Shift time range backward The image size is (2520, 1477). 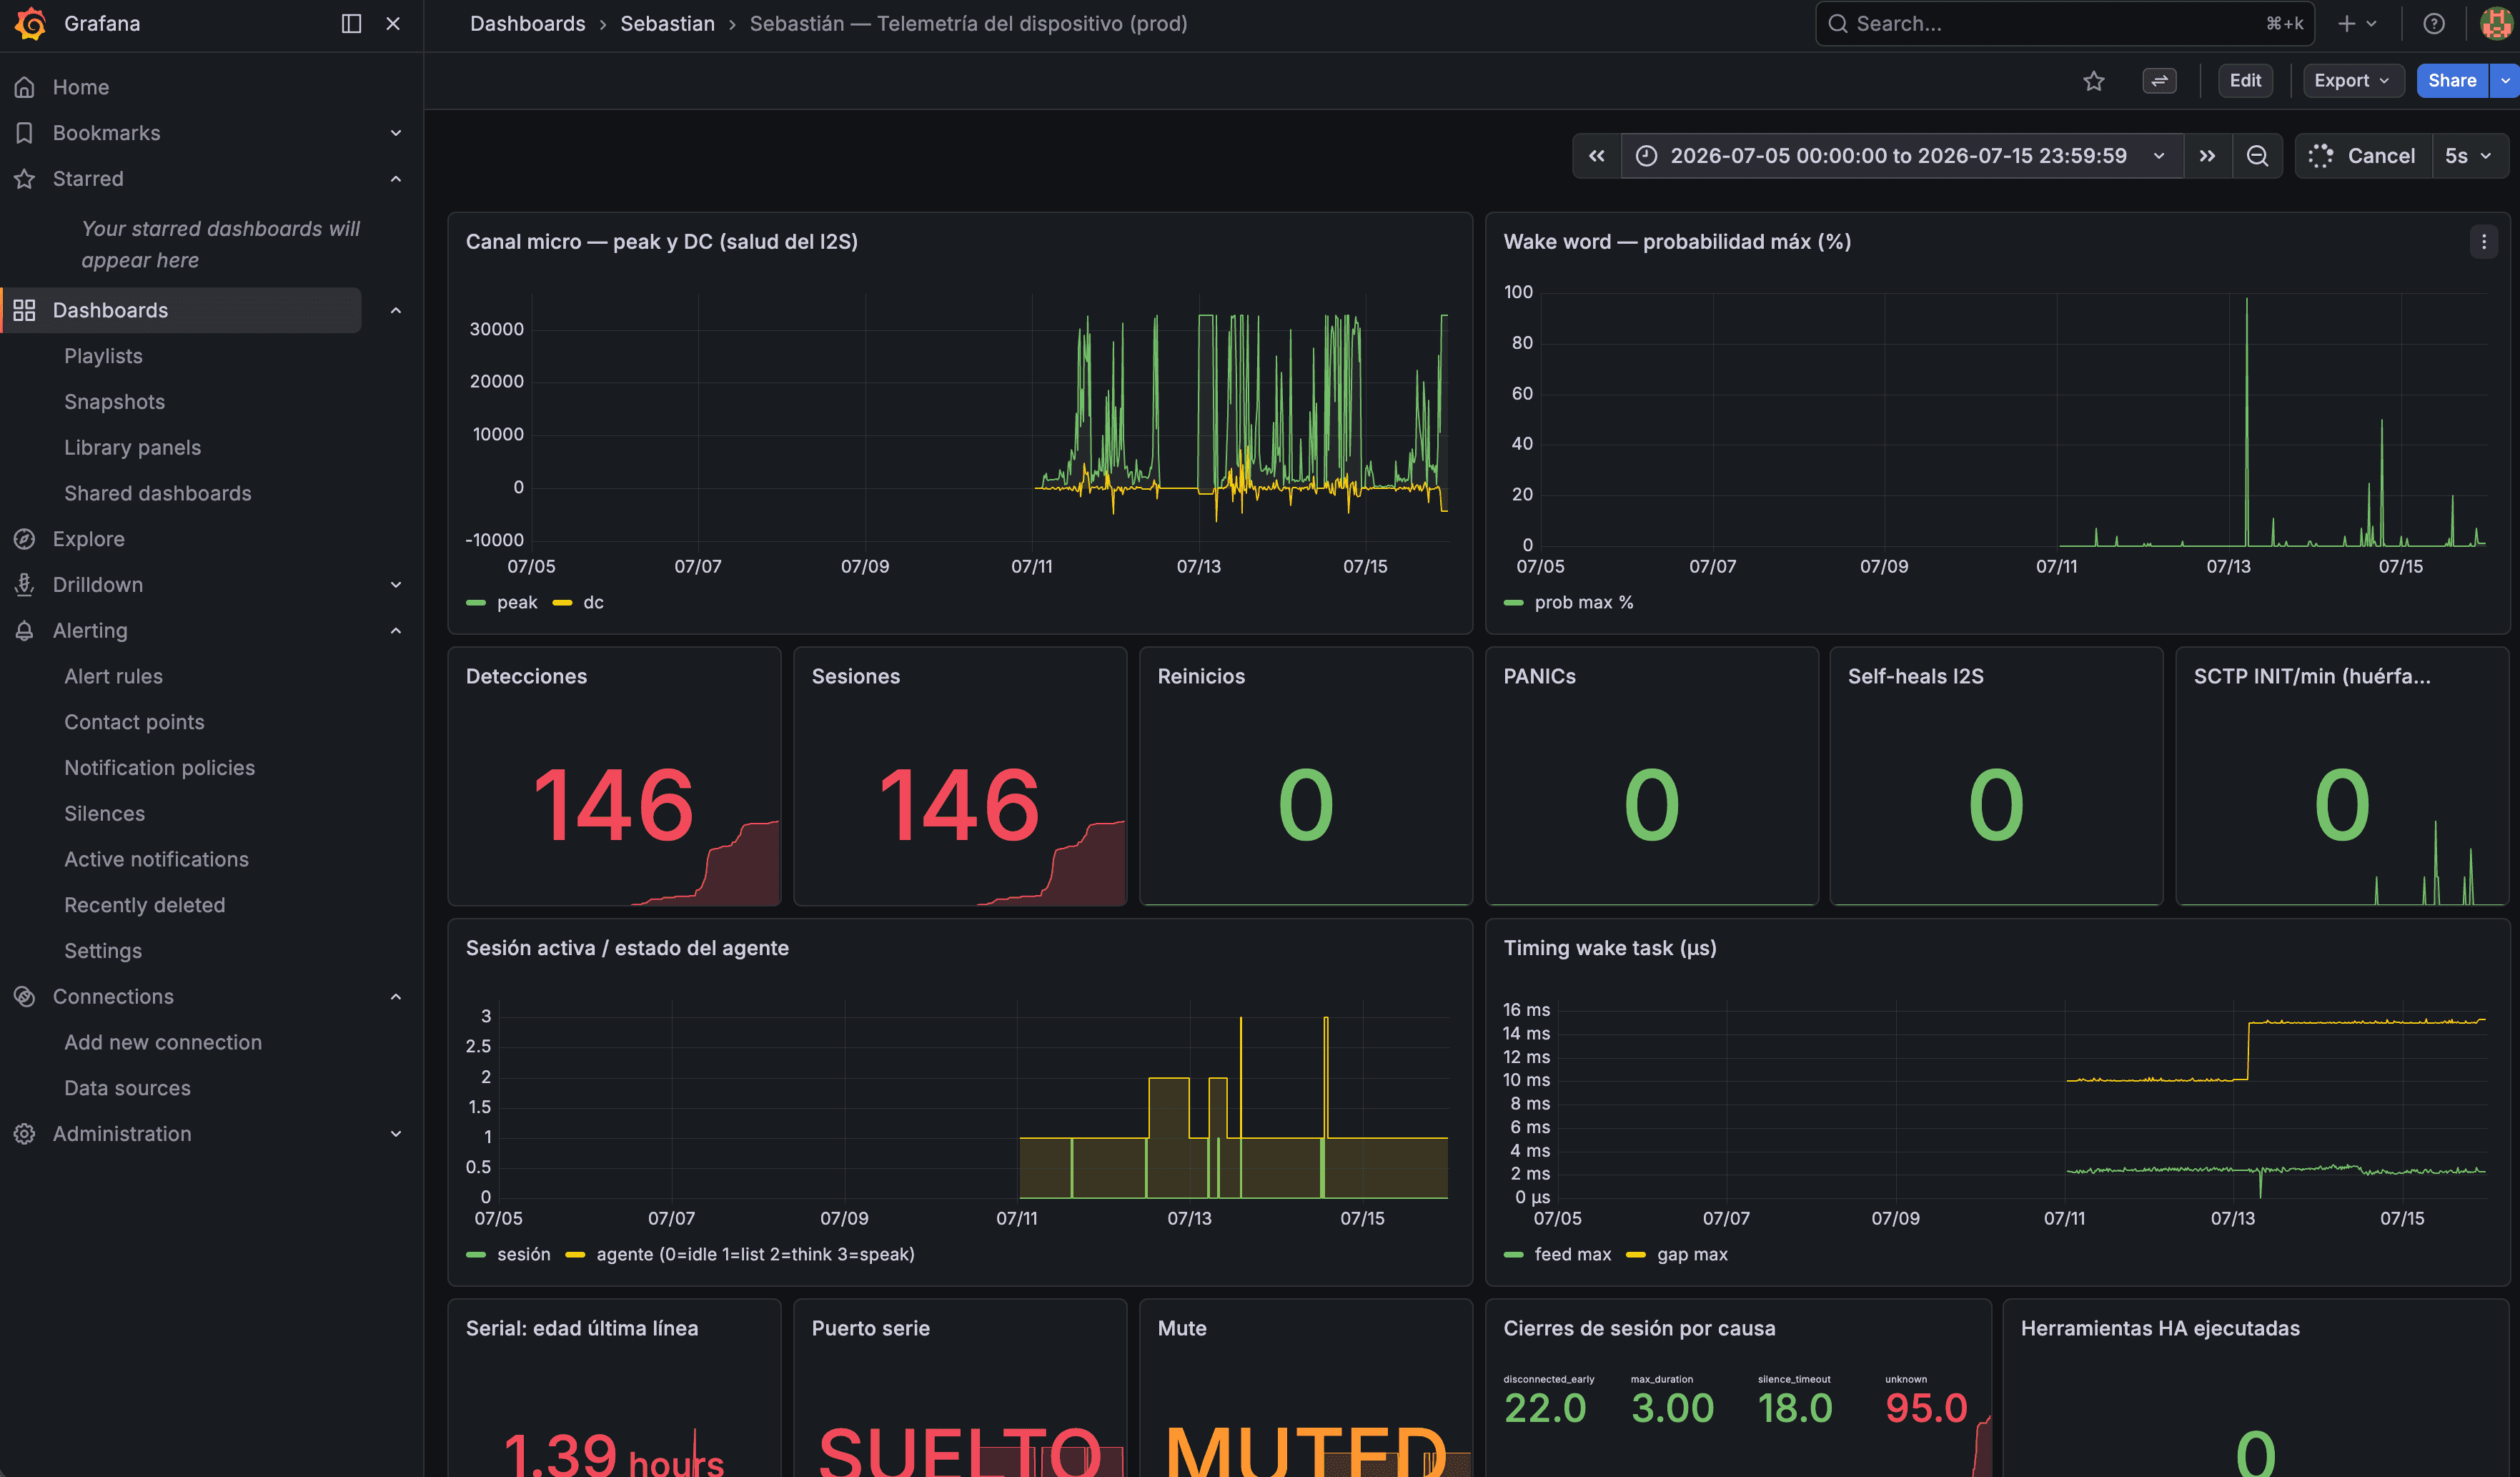[1597, 156]
